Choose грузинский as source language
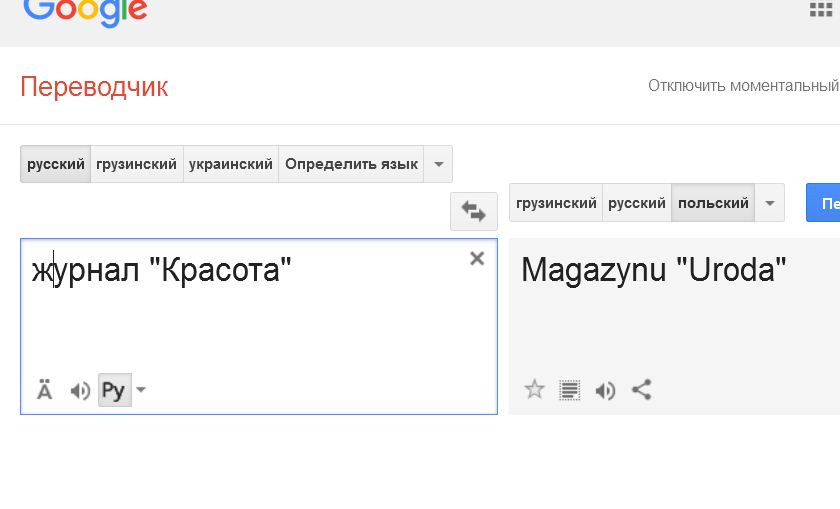This screenshot has width=840, height=509. 137,164
